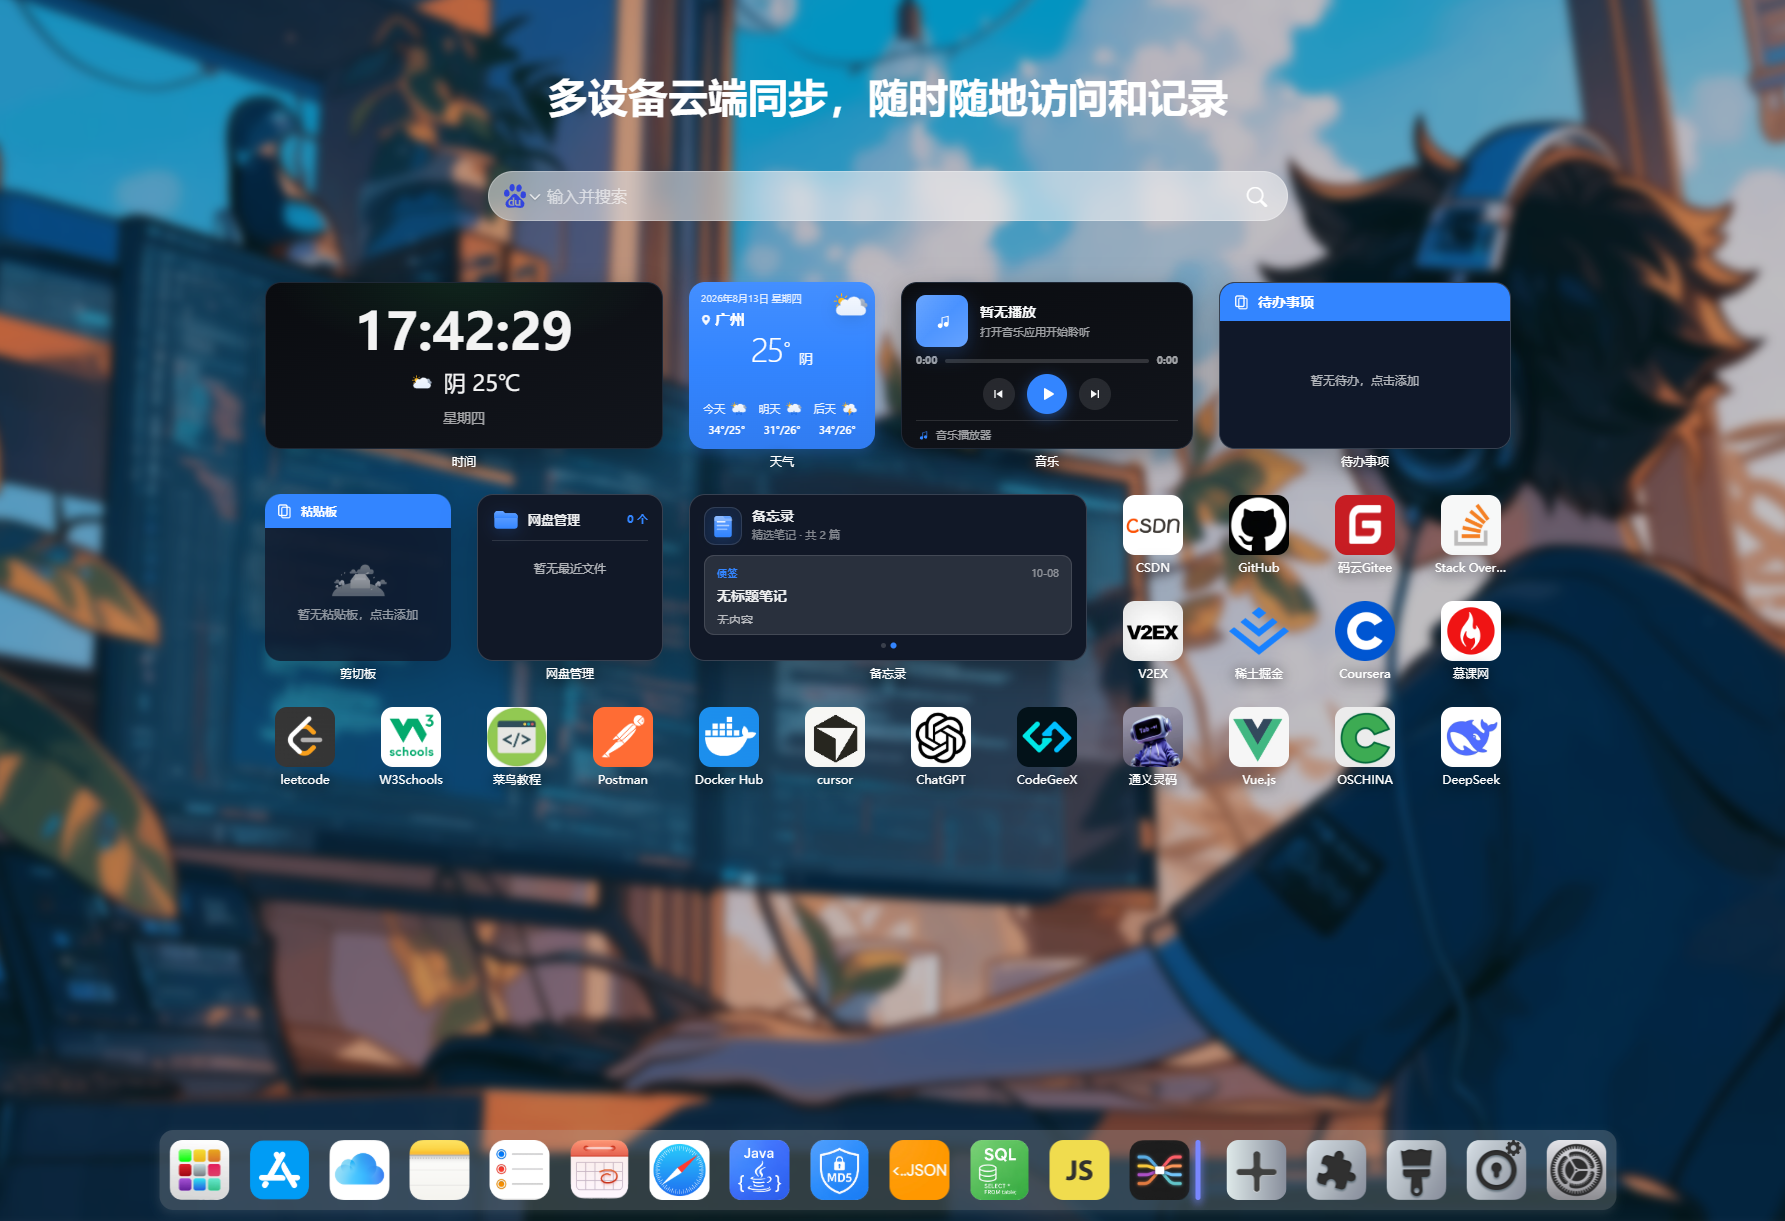Open the App Store icon in the dock

coord(279,1170)
